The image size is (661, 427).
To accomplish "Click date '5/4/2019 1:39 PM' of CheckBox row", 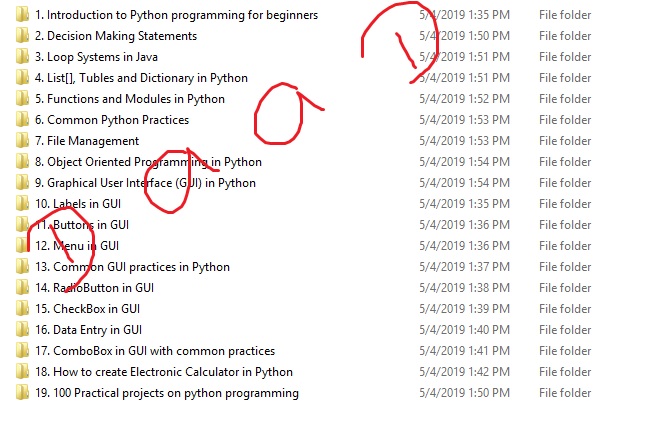I will (465, 309).
